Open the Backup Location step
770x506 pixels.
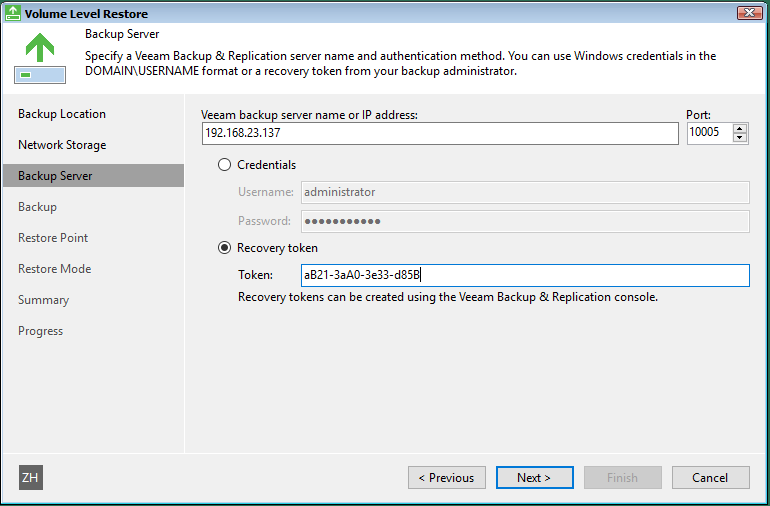[x=62, y=113]
